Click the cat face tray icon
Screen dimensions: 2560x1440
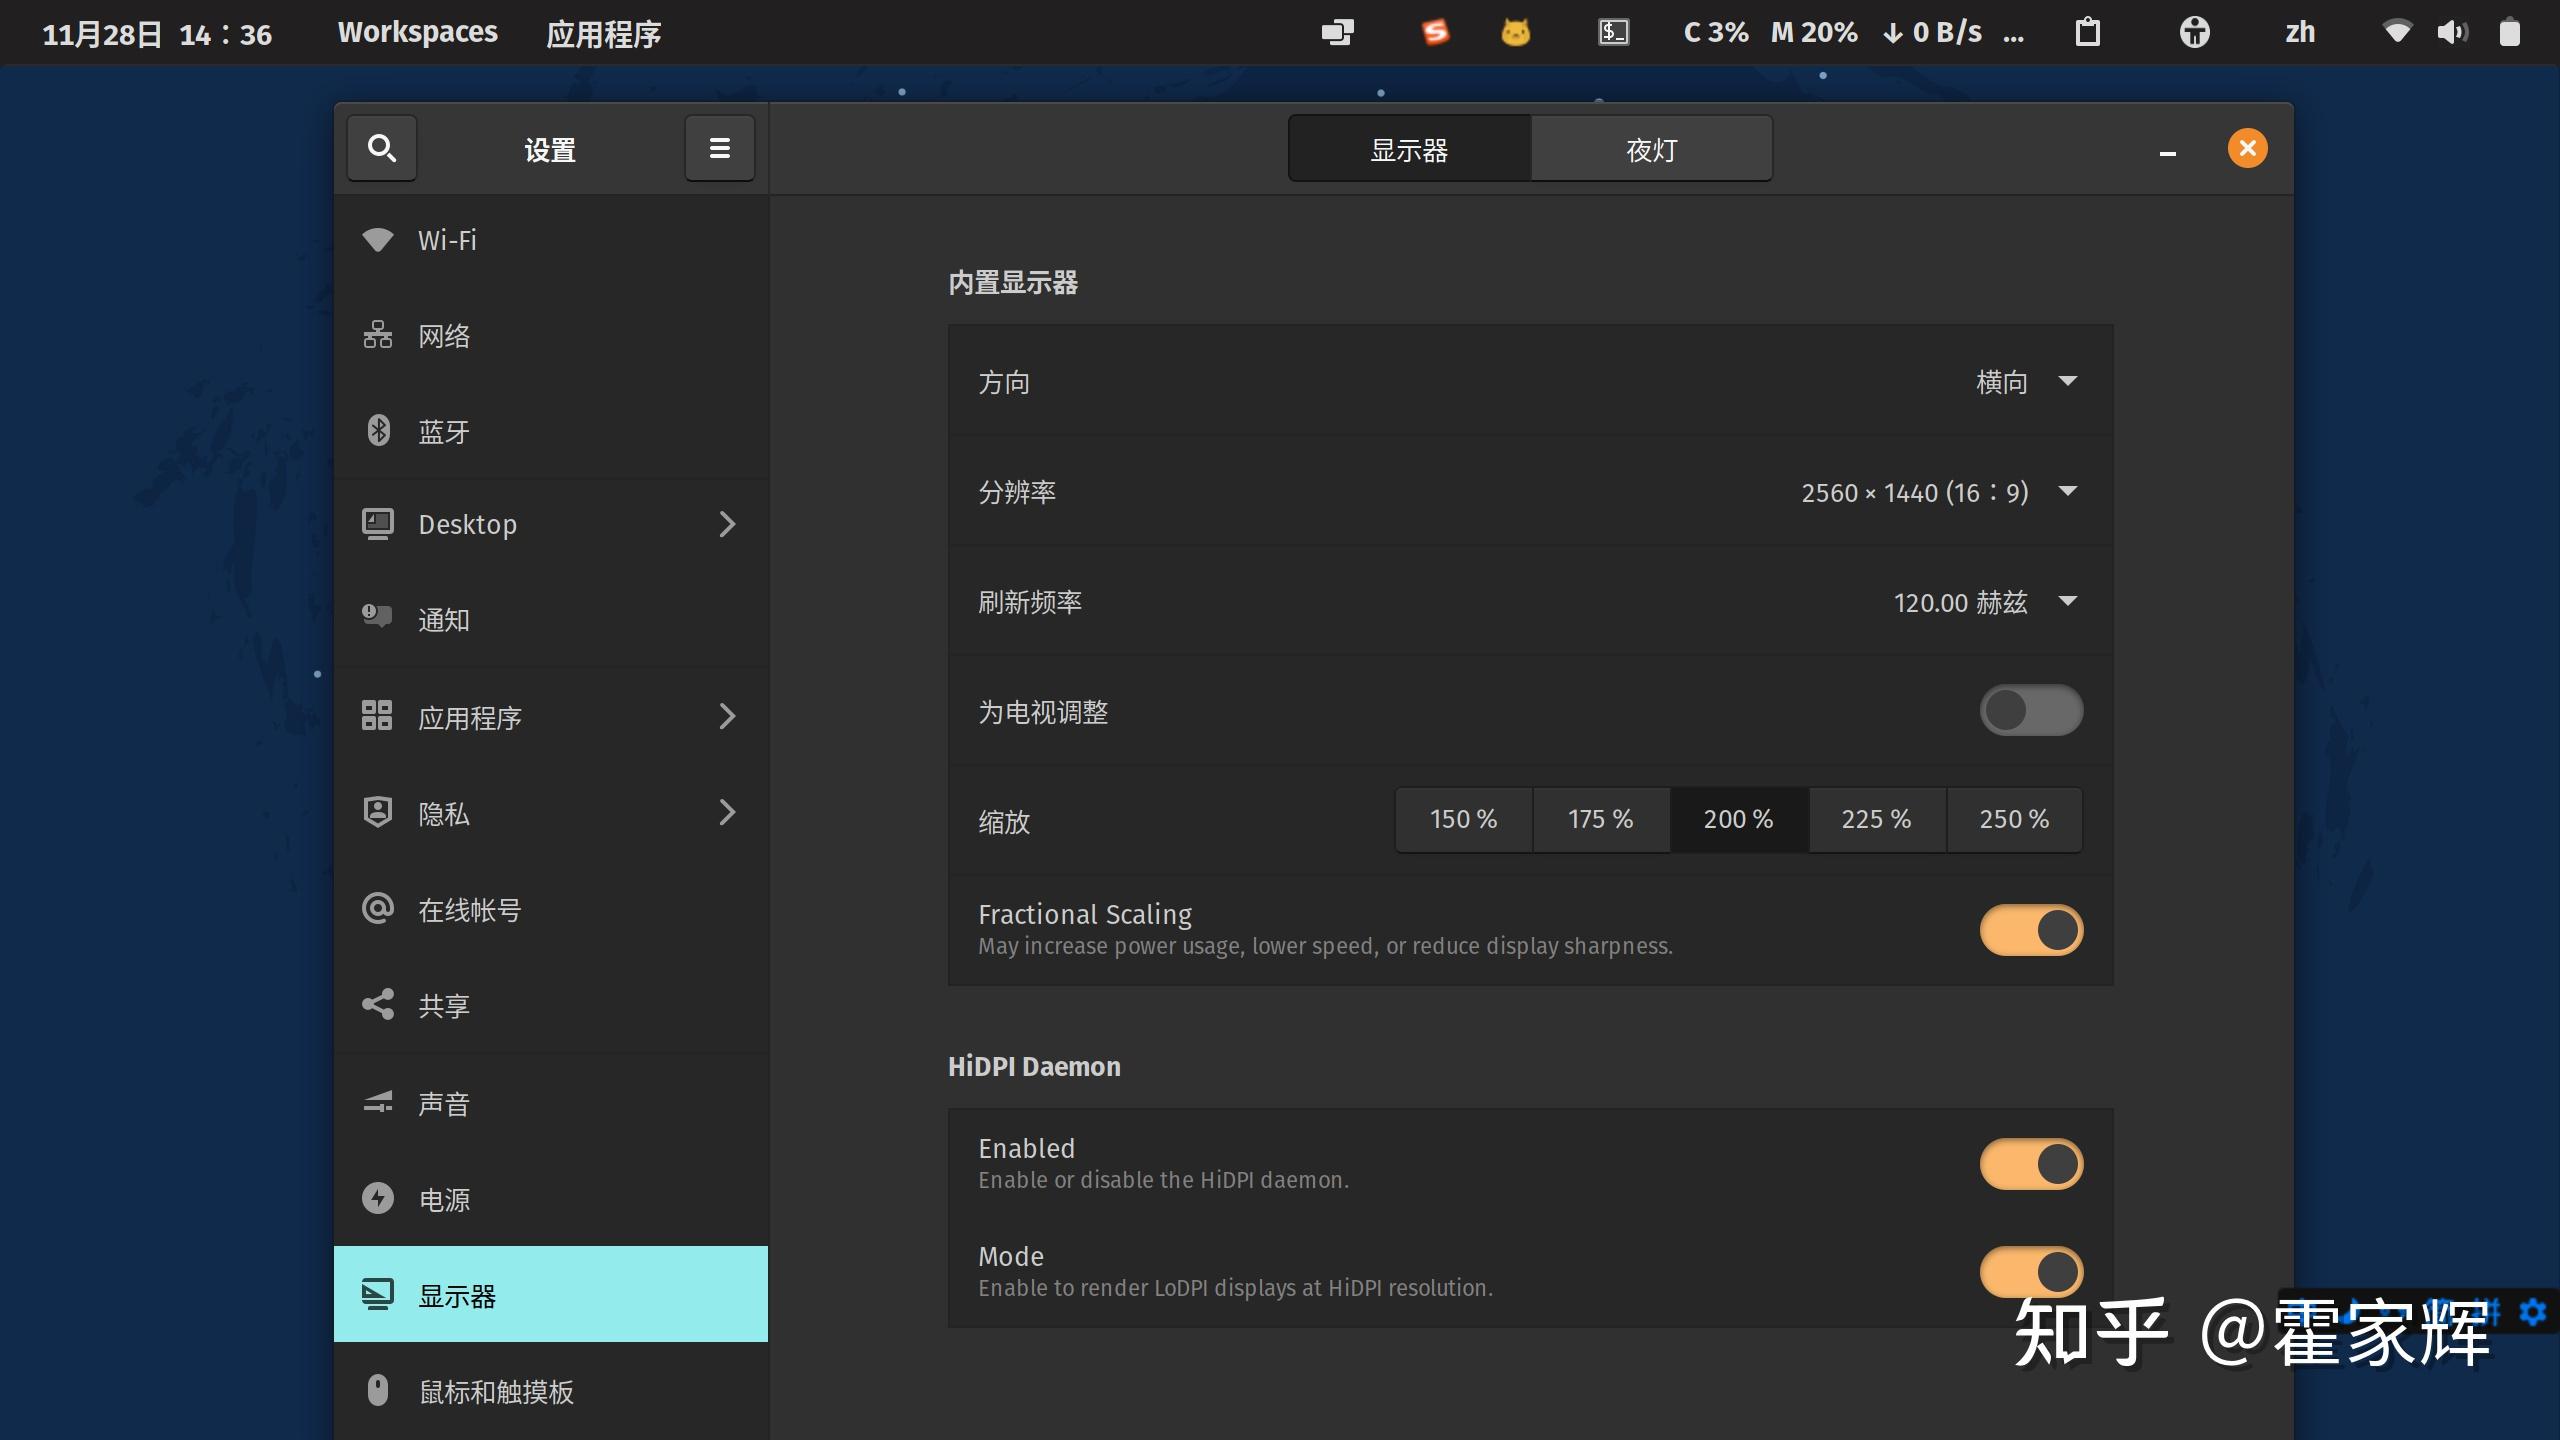click(x=1515, y=32)
